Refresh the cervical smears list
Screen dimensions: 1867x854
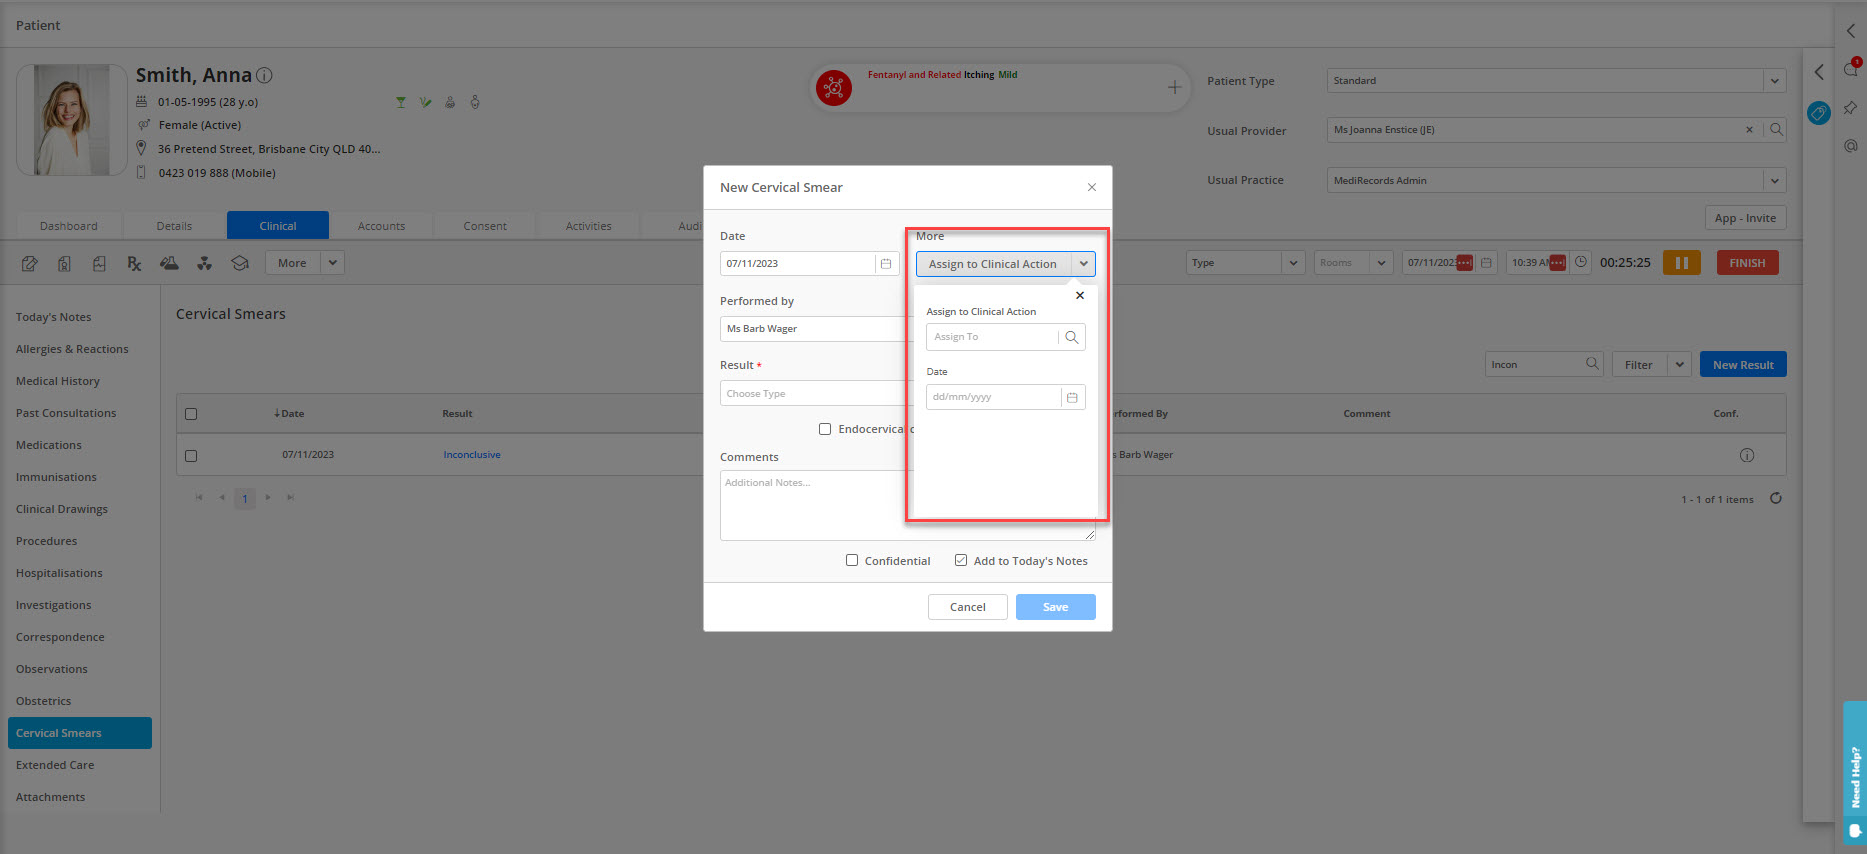click(1776, 498)
